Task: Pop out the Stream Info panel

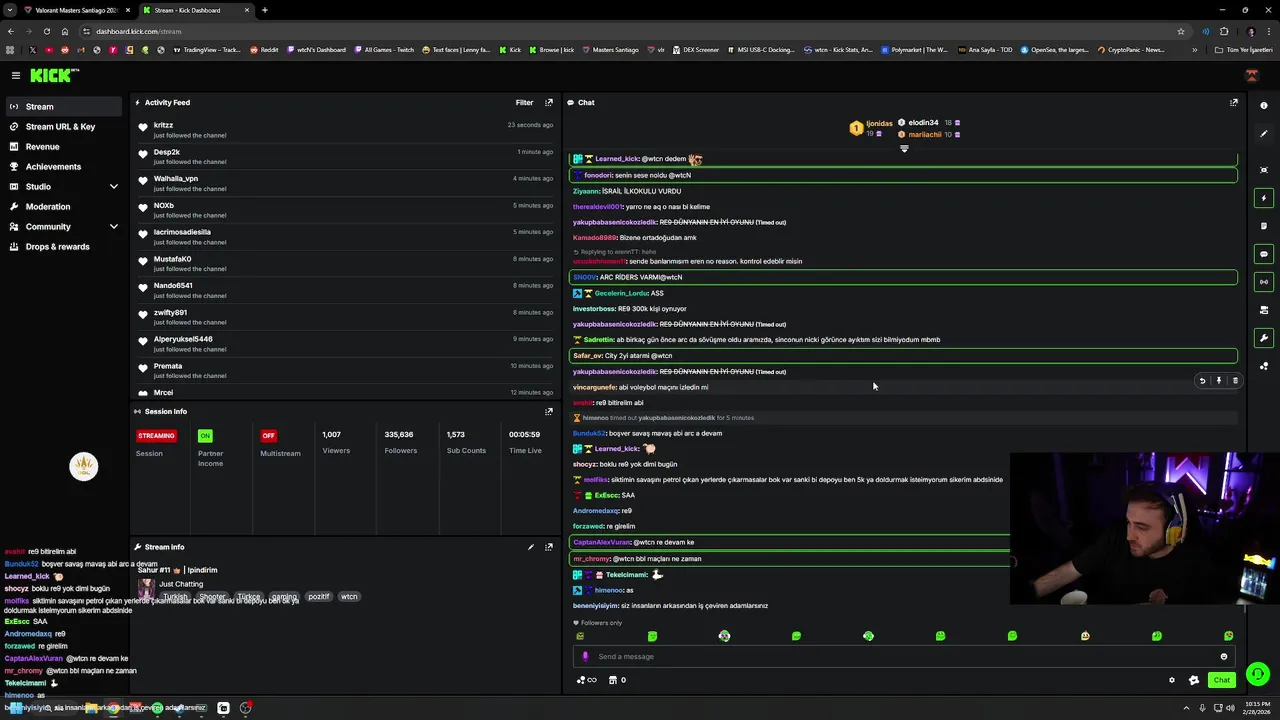Action: point(548,547)
